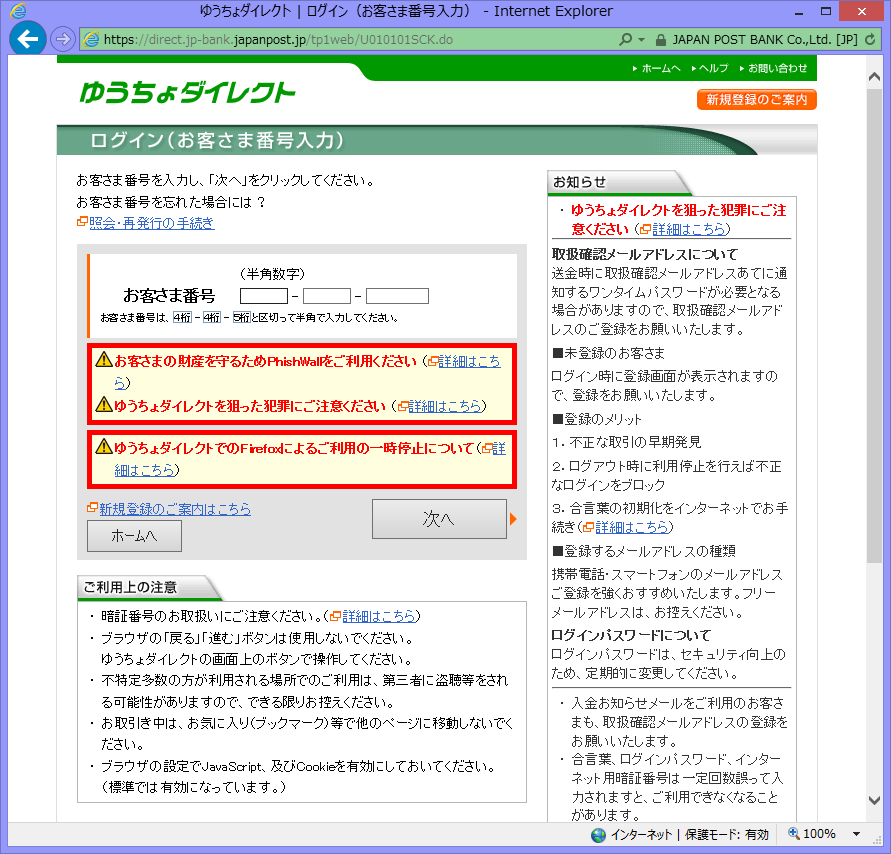Click the second 4-digit customer number field
Screen dimensions: 891x854
point(327,296)
